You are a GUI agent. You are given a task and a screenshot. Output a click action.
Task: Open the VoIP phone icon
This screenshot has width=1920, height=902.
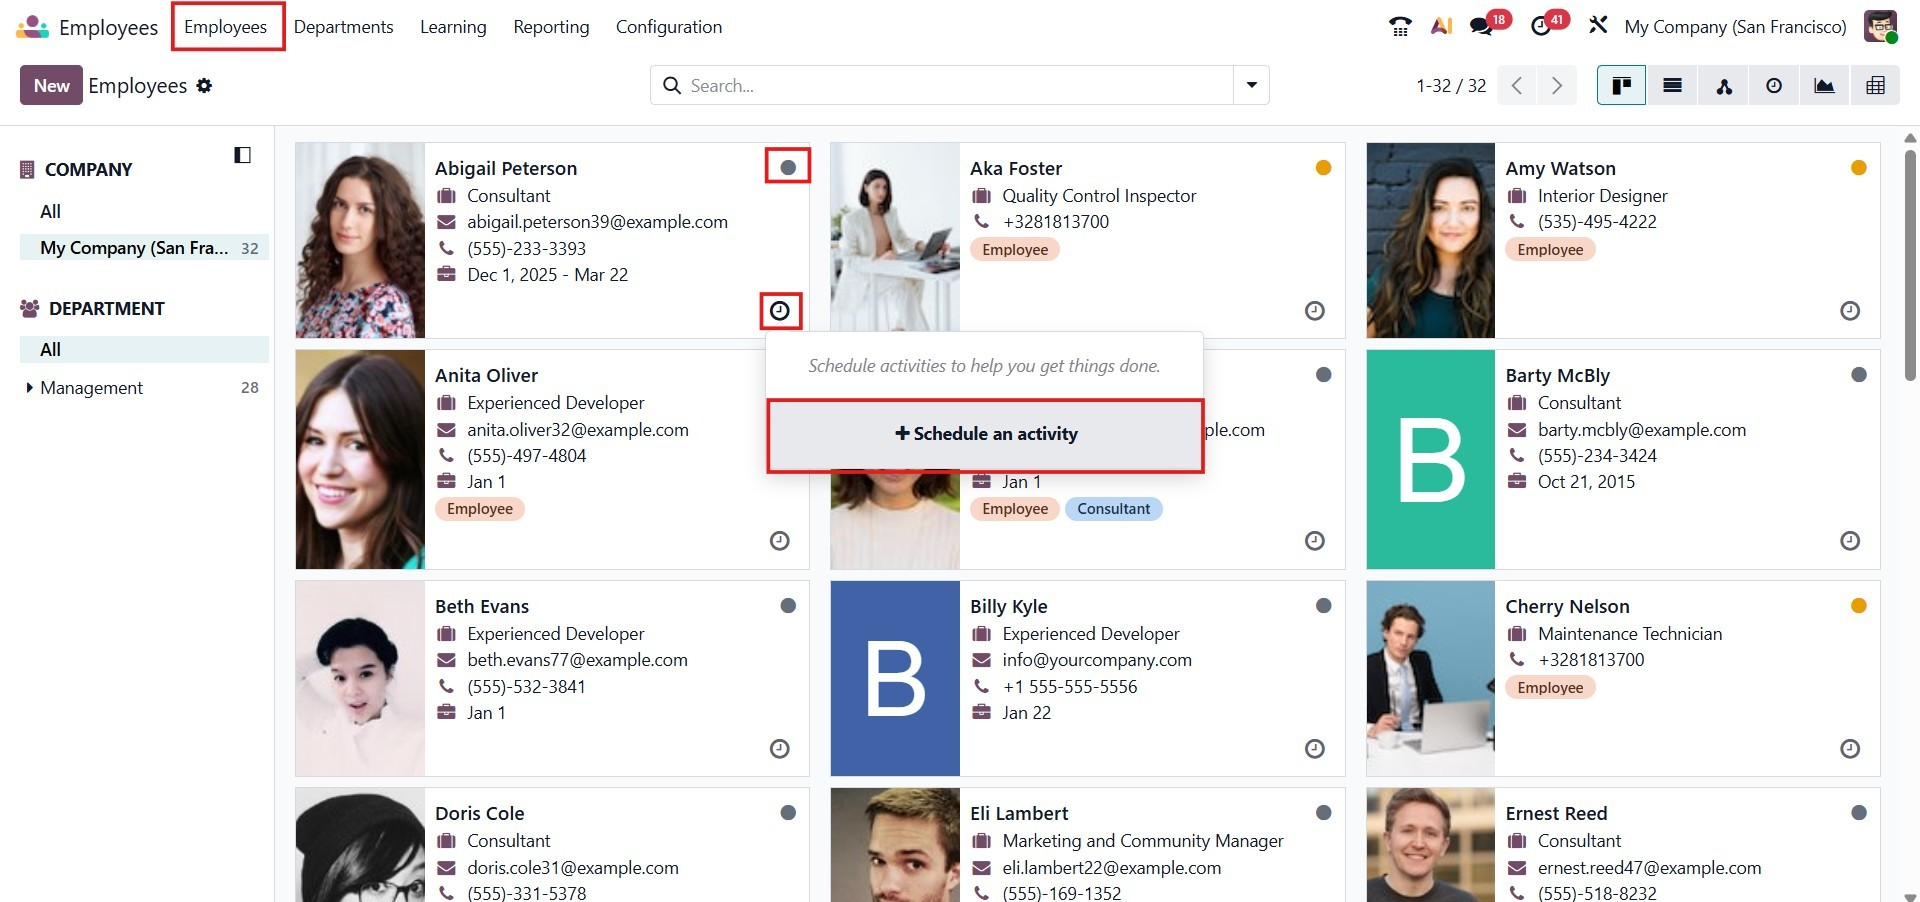(1400, 27)
